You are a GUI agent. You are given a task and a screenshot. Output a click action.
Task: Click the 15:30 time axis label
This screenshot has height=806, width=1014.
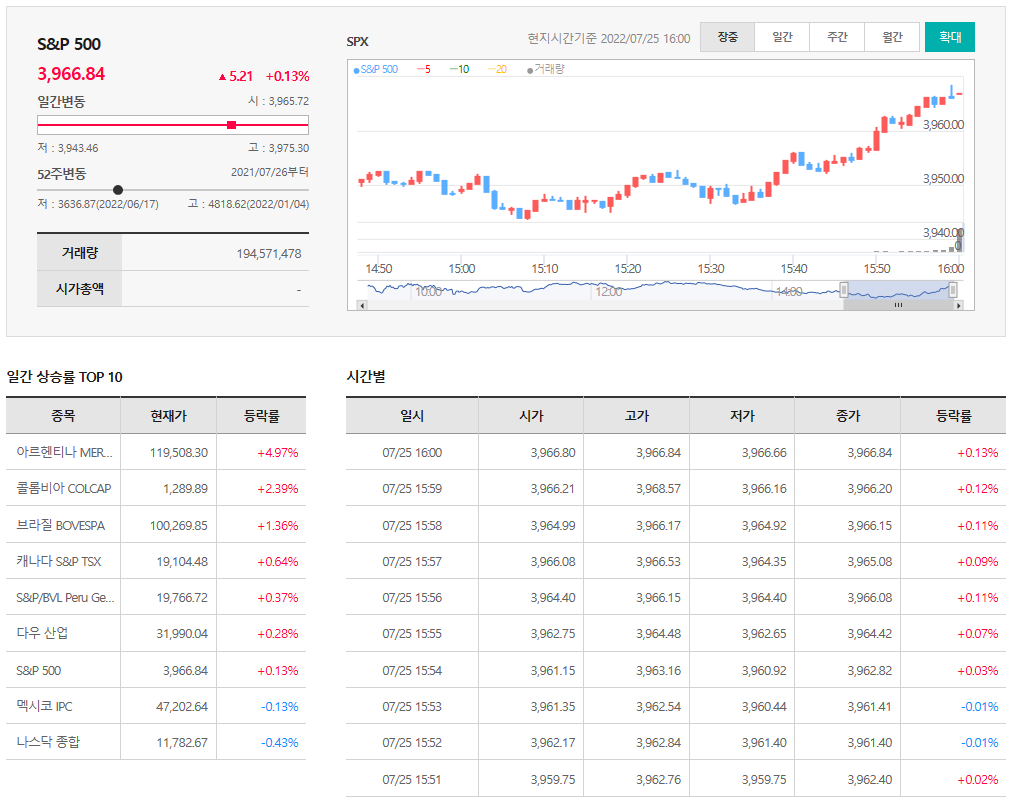pyautogui.click(x=711, y=268)
